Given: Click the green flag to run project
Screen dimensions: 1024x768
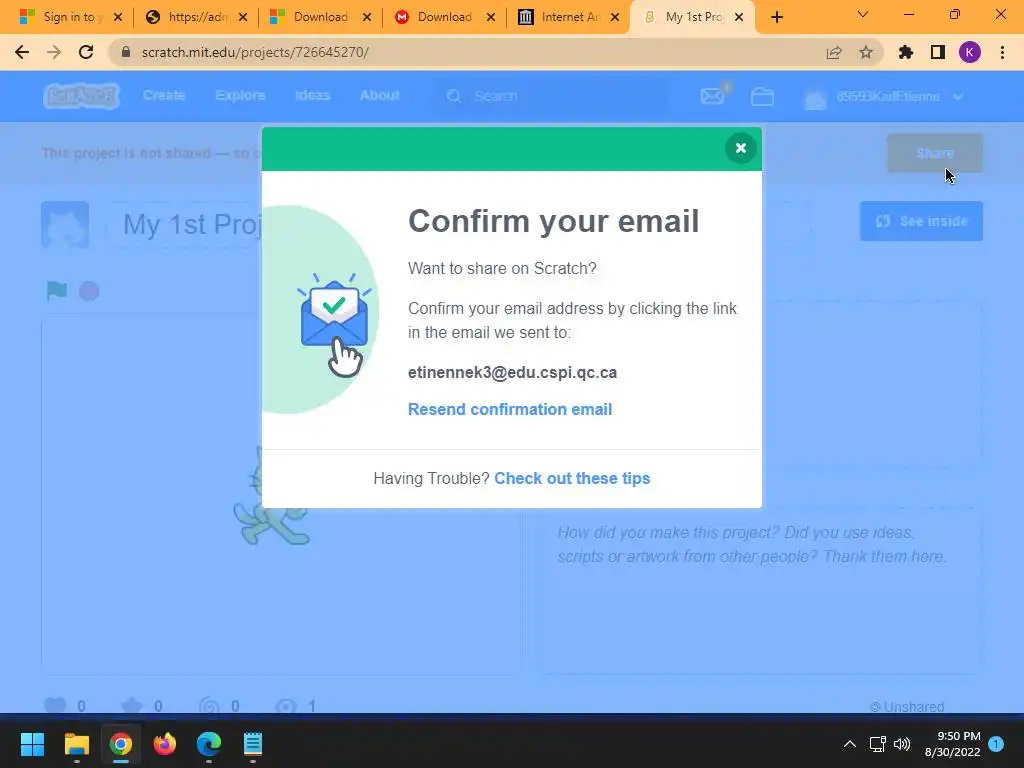Looking at the screenshot, I should tap(57, 290).
